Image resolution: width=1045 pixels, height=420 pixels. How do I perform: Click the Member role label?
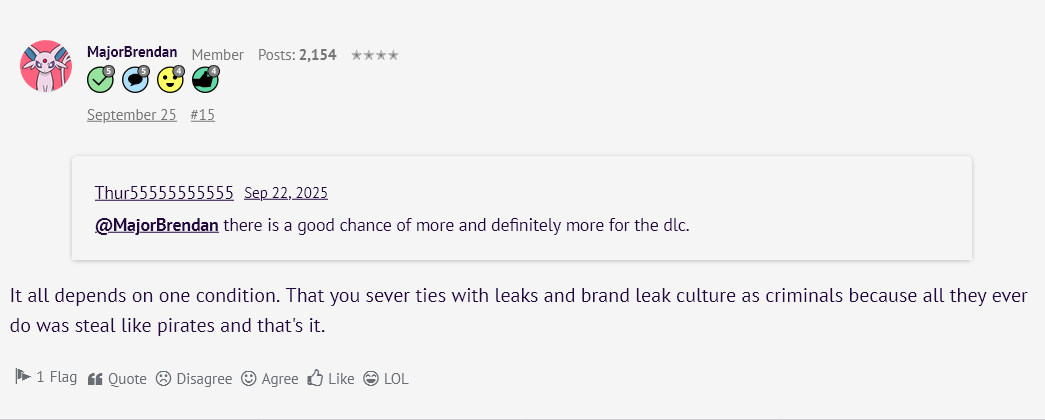coord(217,55)
